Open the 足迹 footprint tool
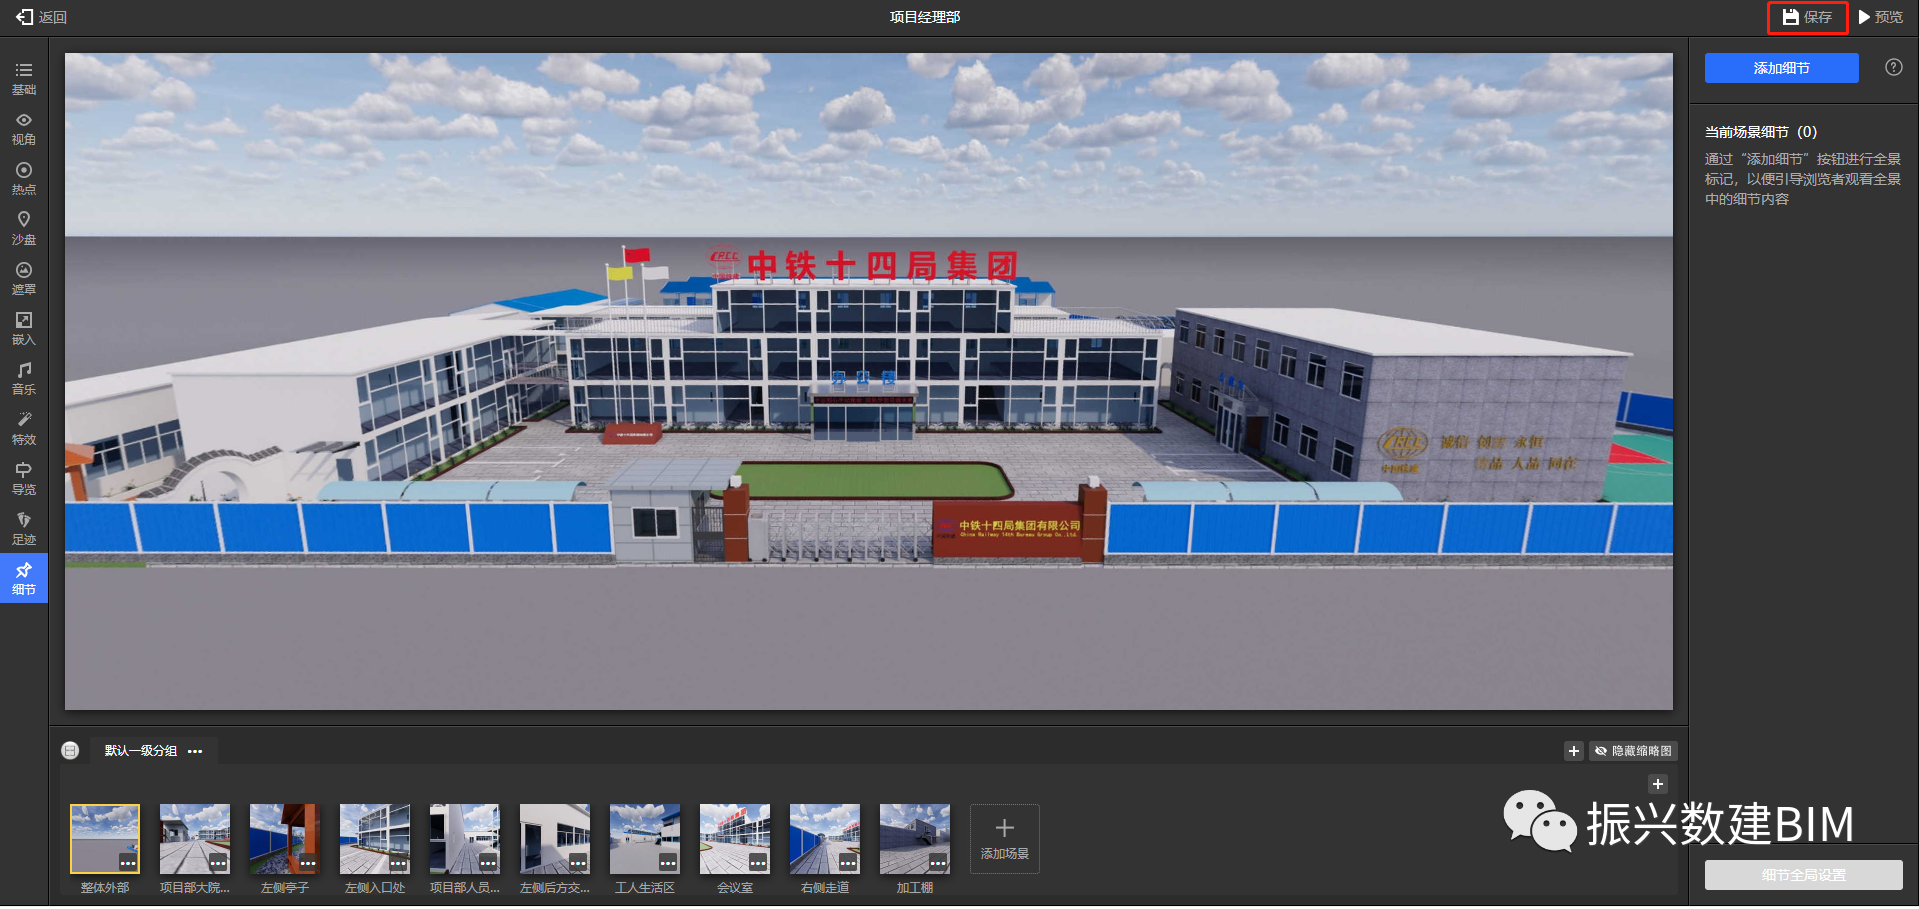The width and height of the screenshot is (1919, 909). [24, 529]
